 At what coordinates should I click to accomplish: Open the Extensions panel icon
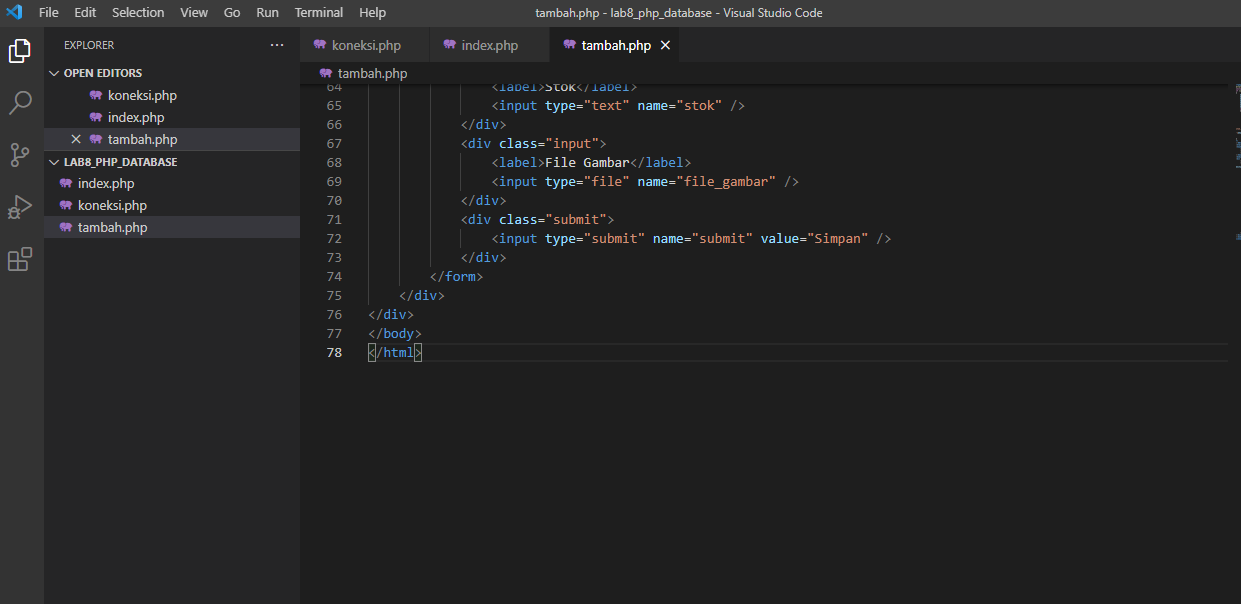pos(19,259)
